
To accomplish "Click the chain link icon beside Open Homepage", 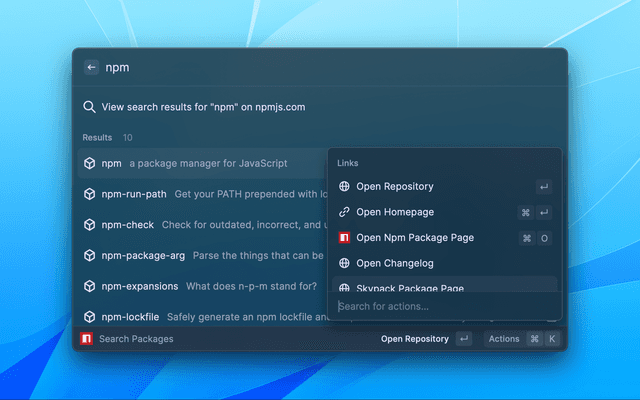I will coord(344,212).
